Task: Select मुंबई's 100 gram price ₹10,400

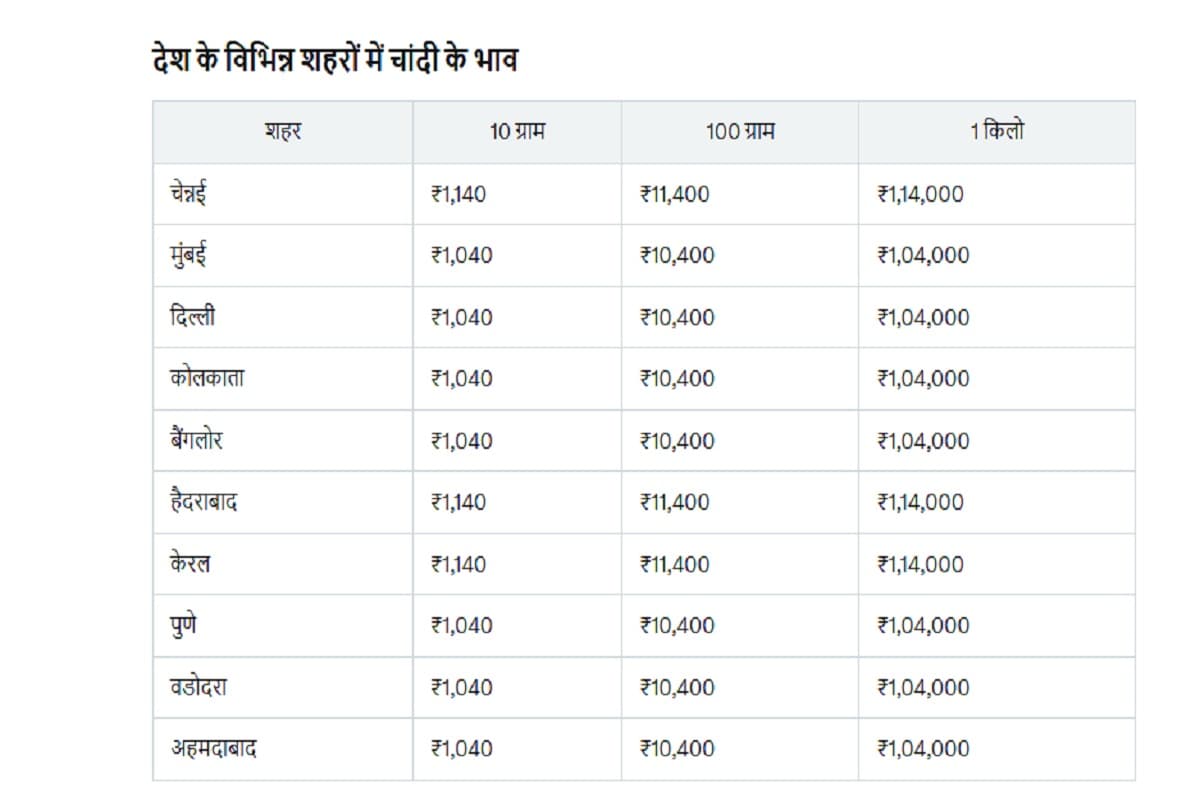Action: click(677, 255)
